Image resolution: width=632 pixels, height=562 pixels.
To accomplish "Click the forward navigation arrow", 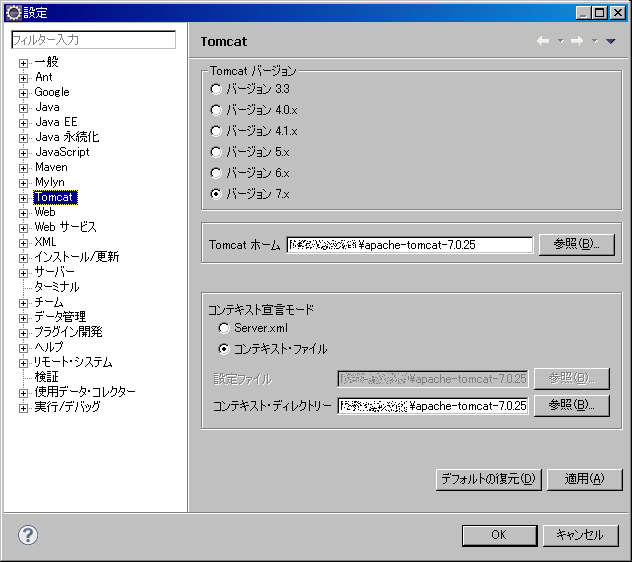I will click(x=577, y=41).
